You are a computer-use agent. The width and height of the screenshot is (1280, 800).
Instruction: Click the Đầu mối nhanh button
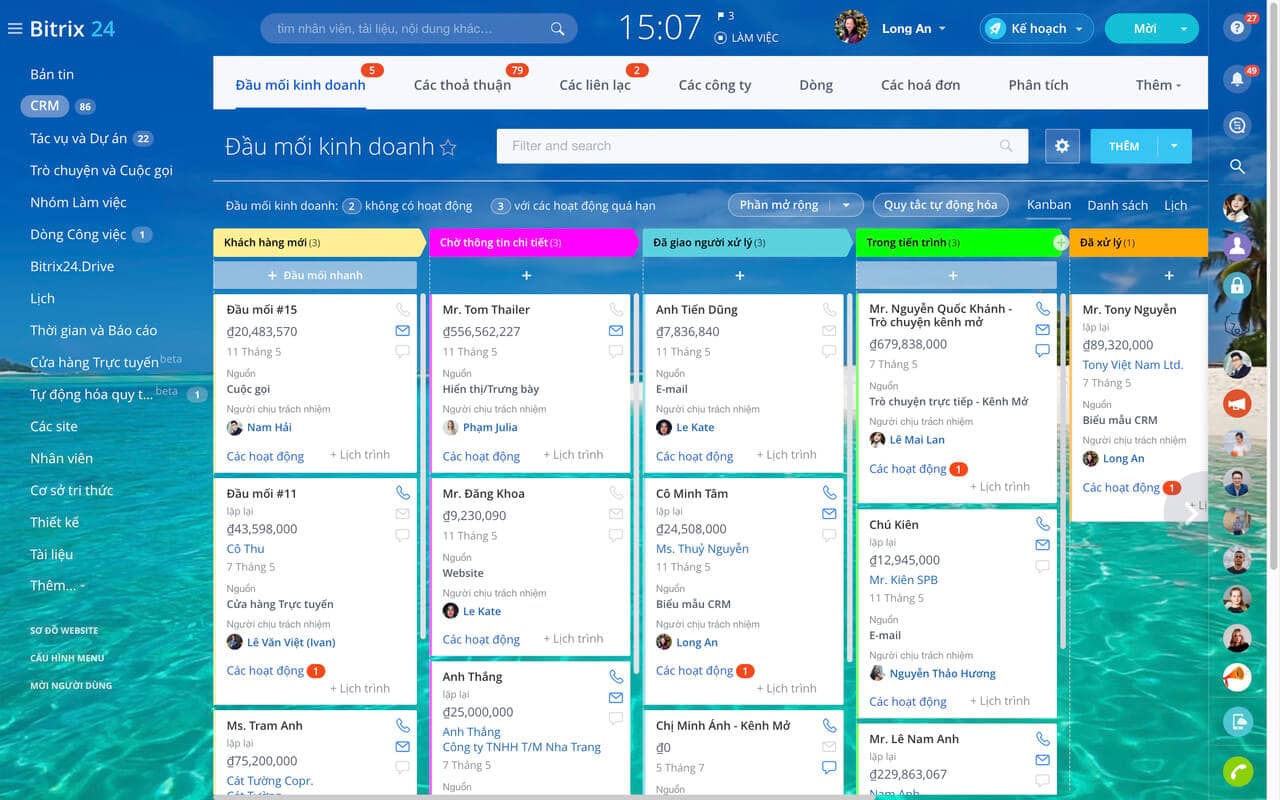[x=315, y=275]
